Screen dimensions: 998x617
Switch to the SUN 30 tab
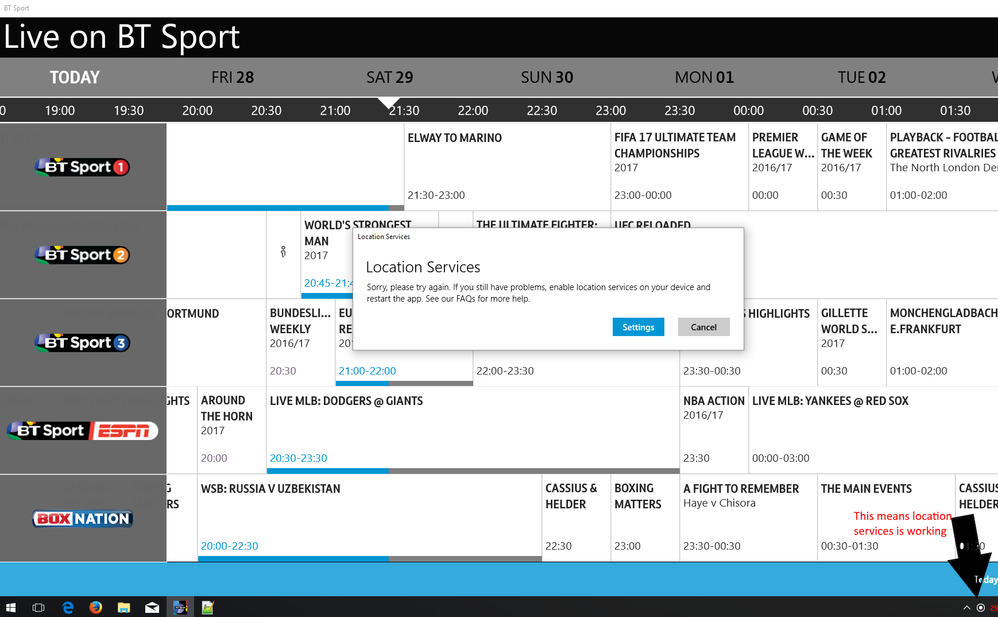(x=547, y=78)
